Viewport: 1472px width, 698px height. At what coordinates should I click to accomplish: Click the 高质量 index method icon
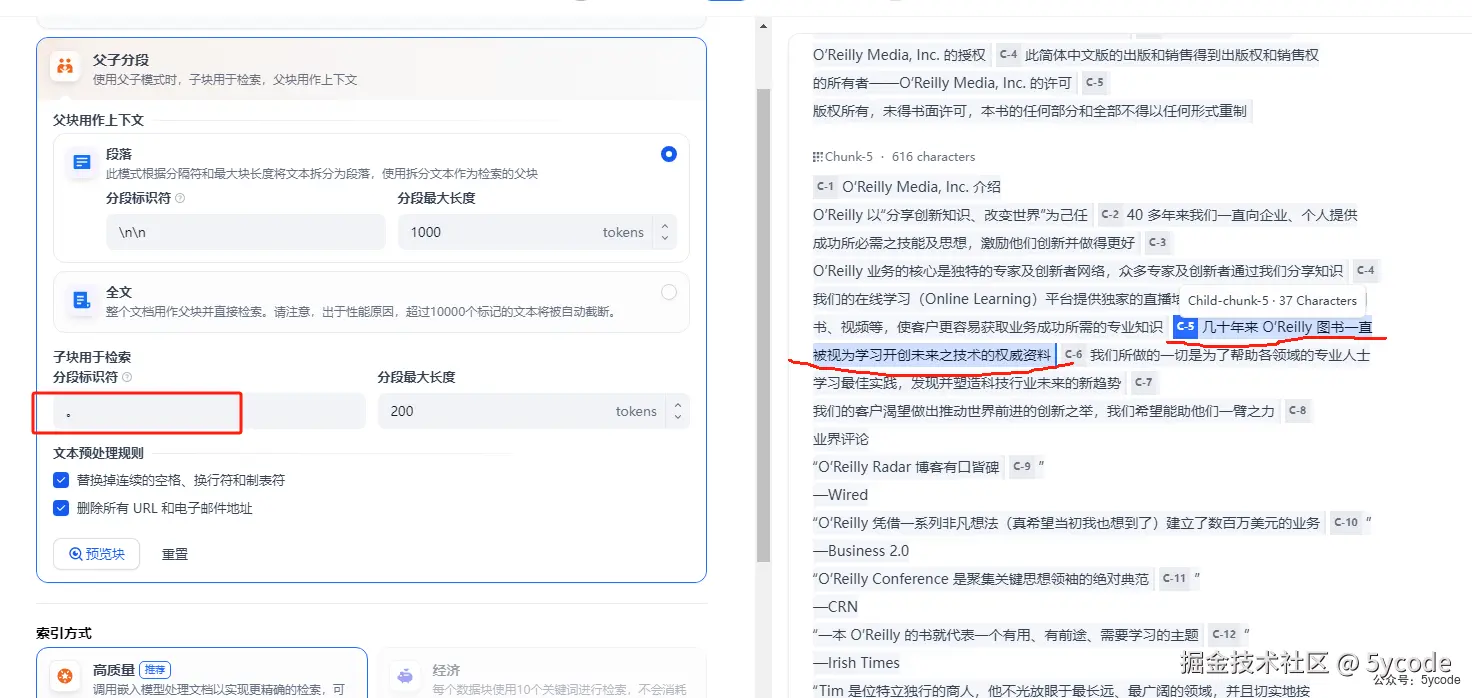coord(66,677)
